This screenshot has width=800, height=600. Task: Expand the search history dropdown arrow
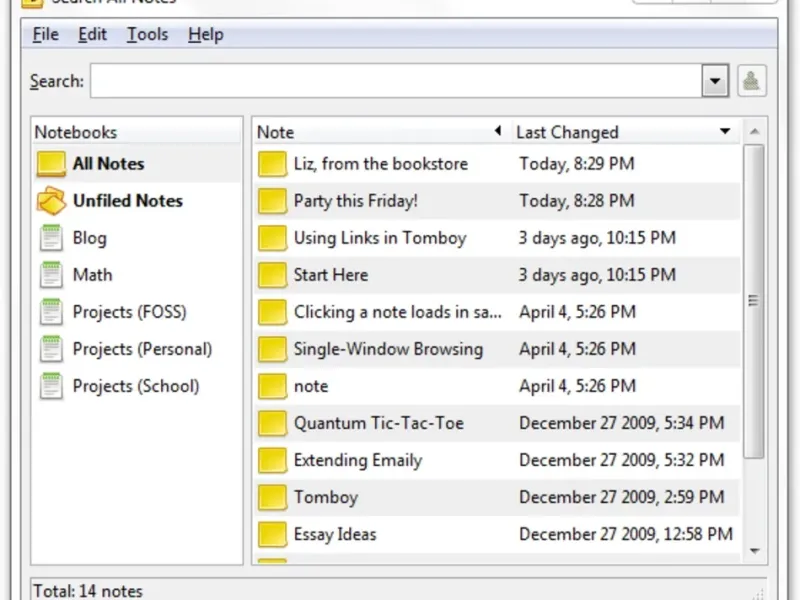point(715,81)
